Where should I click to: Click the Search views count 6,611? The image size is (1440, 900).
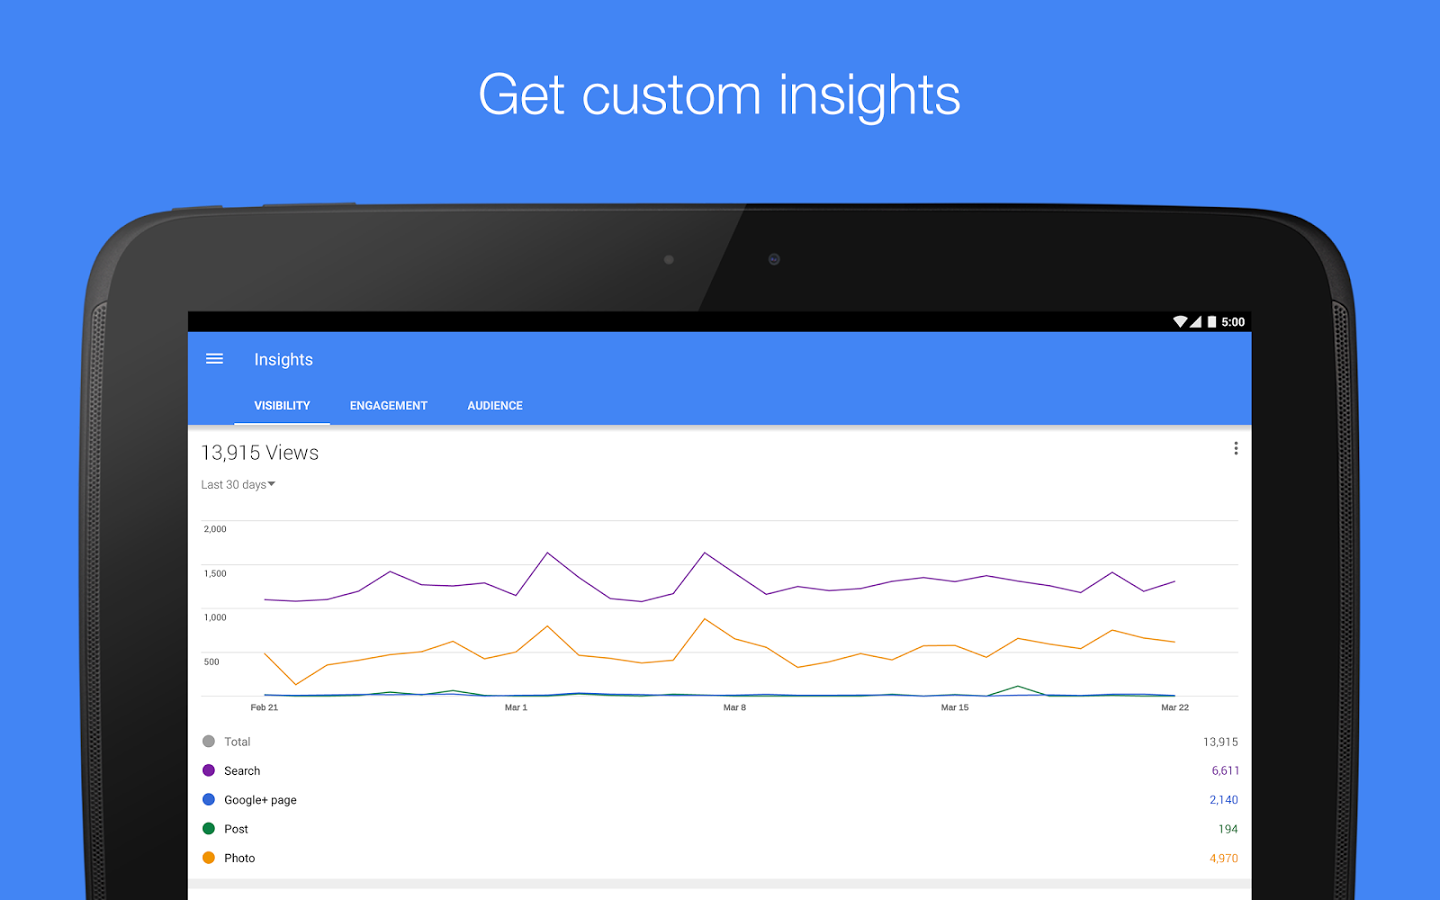pyautogui.click(x=1225, y=771)
